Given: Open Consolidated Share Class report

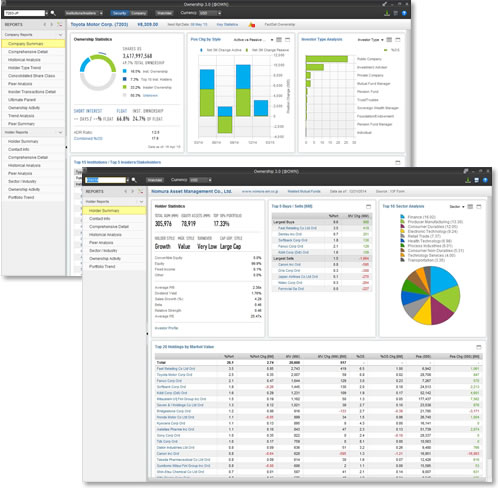Looking at the screenshot, I should (32, 76).
